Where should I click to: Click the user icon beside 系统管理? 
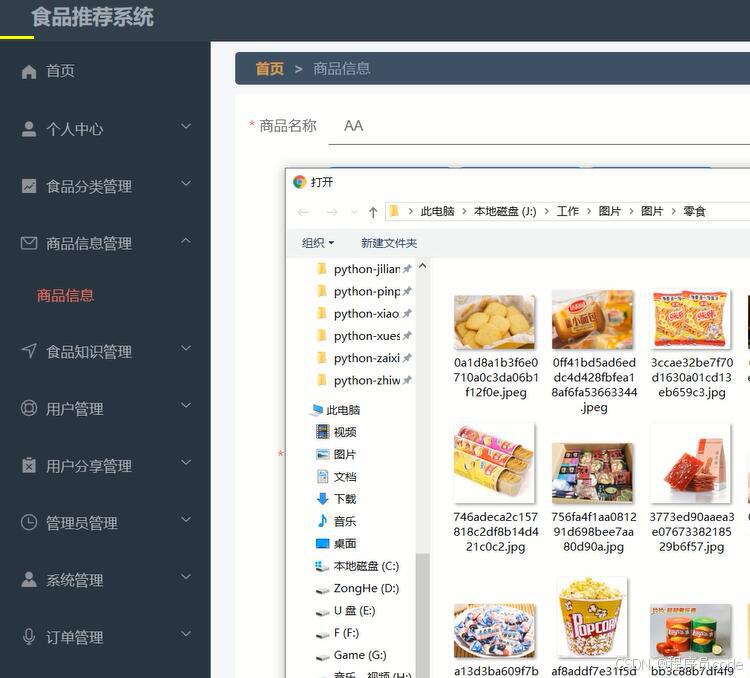[x=29, y=579]
